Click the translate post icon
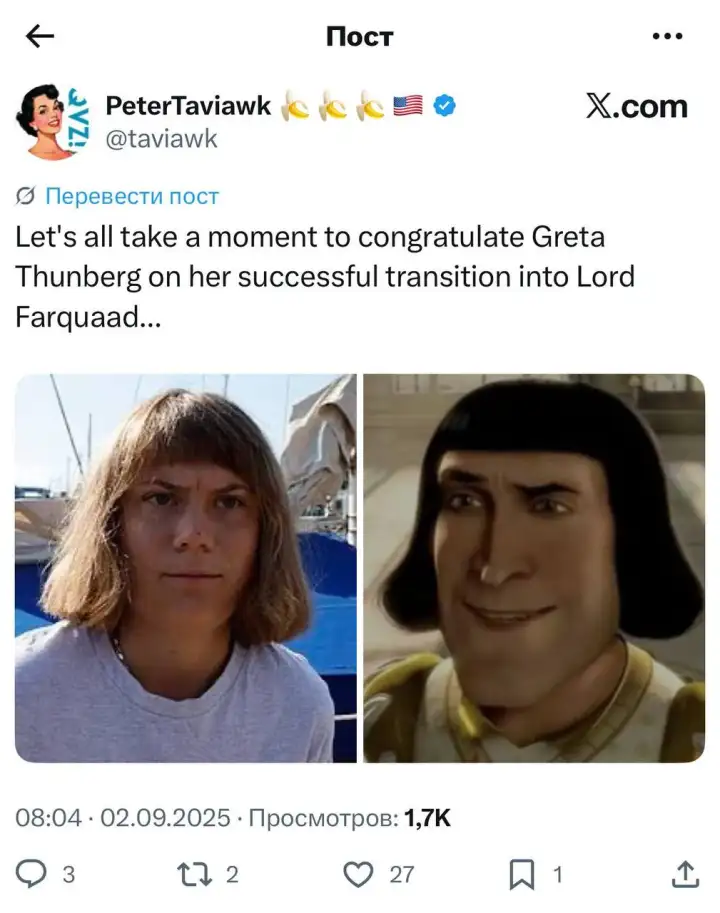This screenshot has width=720, height=913. click(25, 196)
